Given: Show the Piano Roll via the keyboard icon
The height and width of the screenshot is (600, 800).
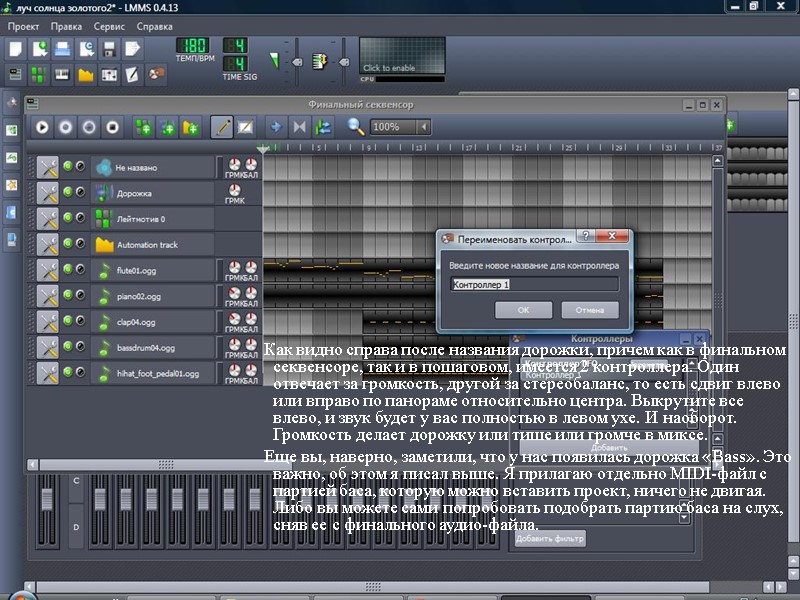Looking at the screenshot, I should click(x=62, y=74).
